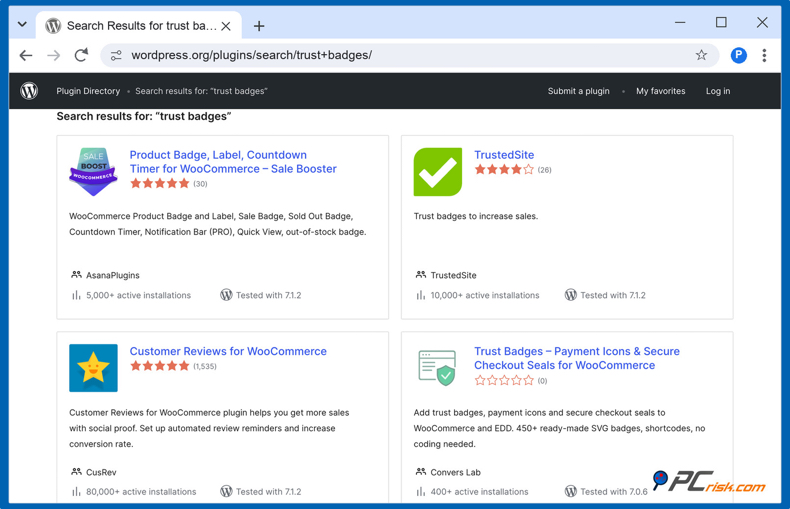This screenshot has width=790, height=509.
Task: Open Product Badge, Label, Countdown Timer plugin link
Action: (233, 162)
